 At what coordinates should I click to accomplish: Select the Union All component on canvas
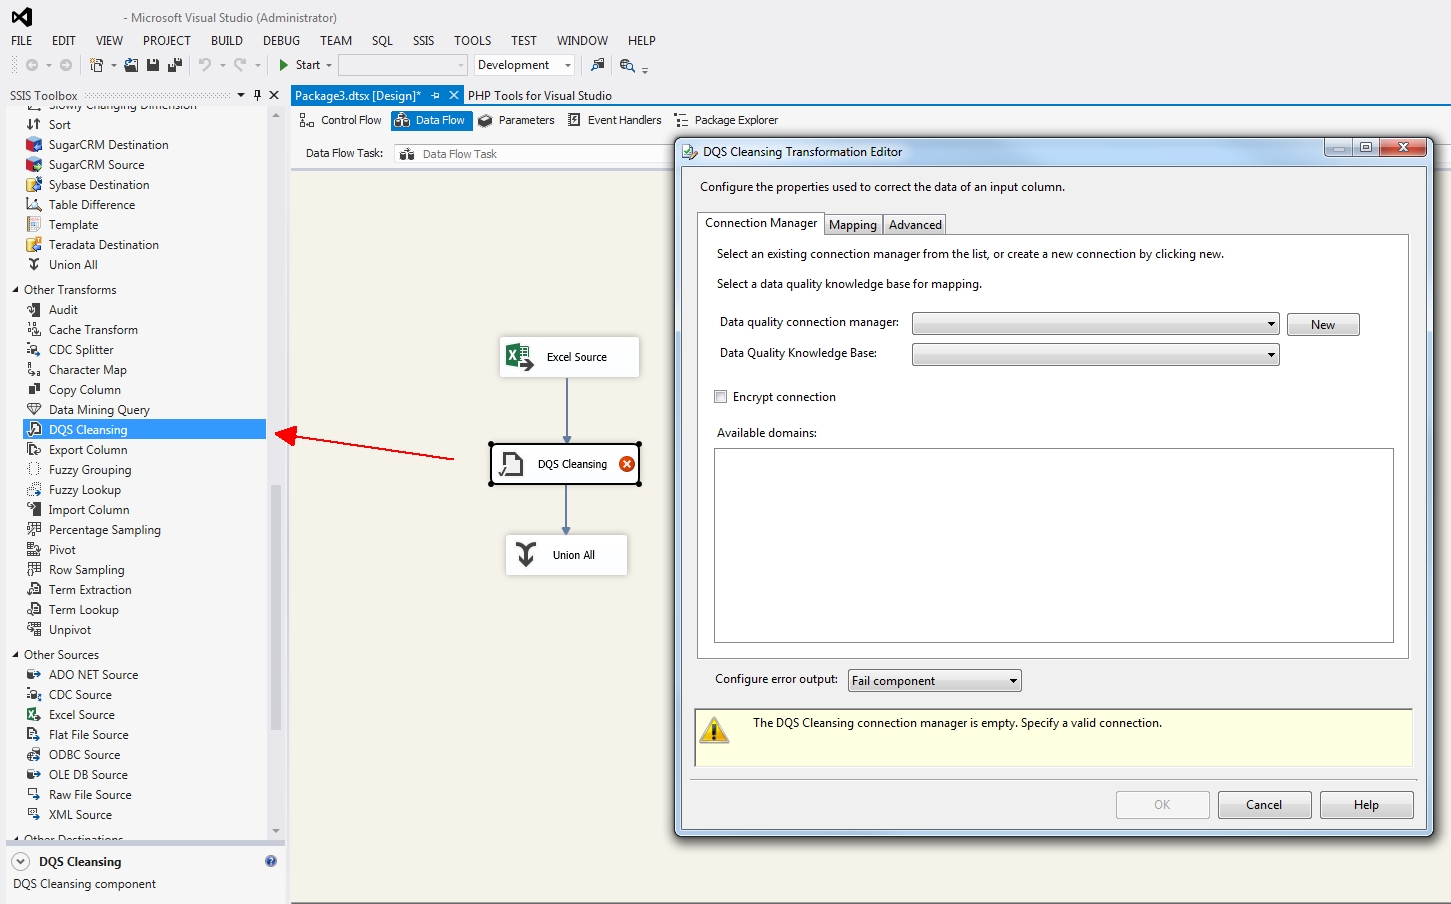[566, 555]
